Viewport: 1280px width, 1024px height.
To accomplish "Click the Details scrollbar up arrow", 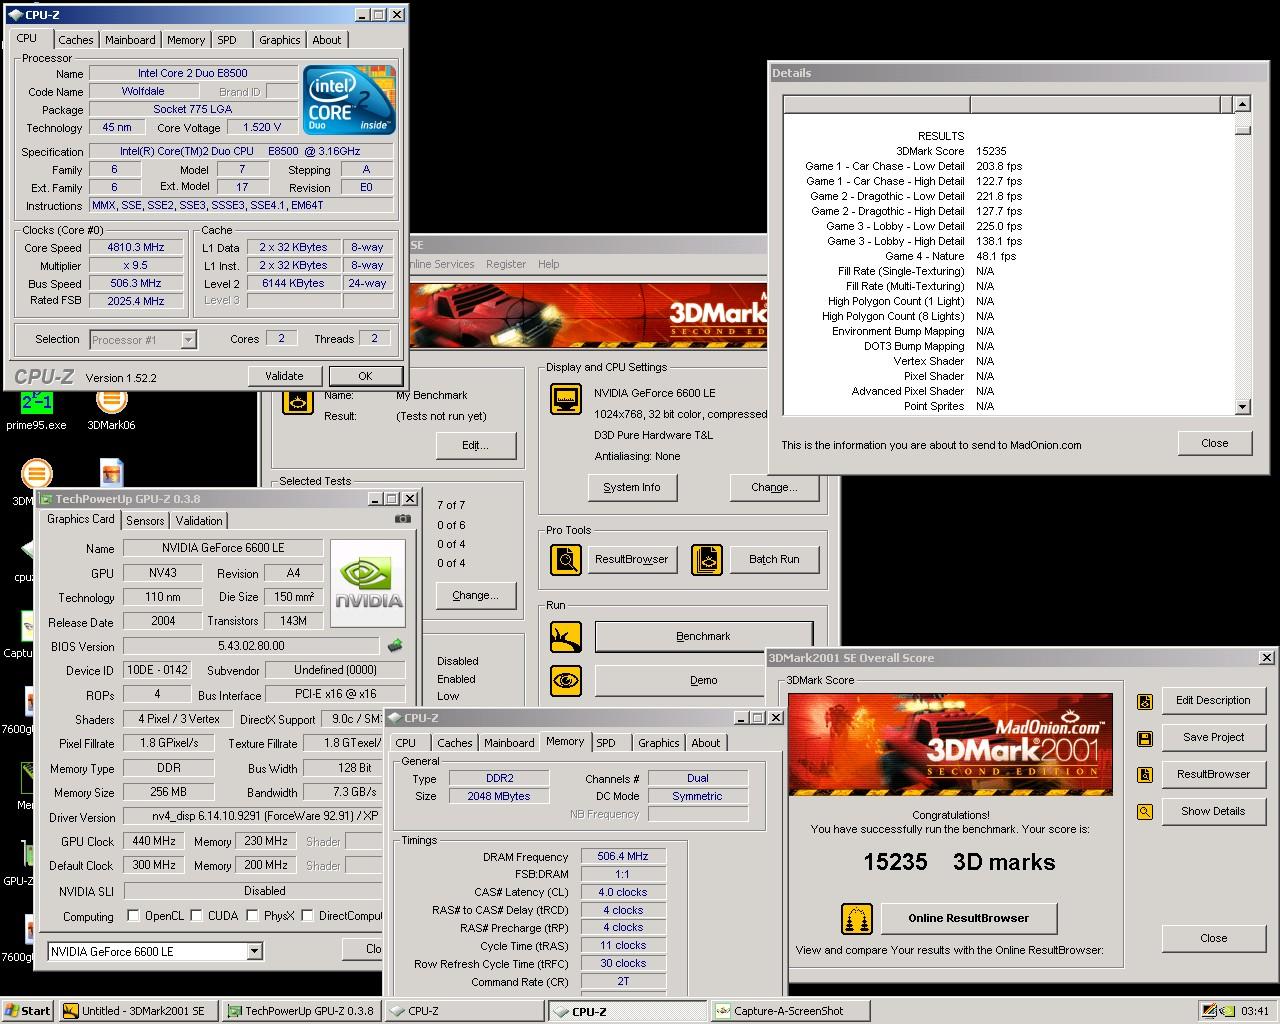I will (1242, 104).
